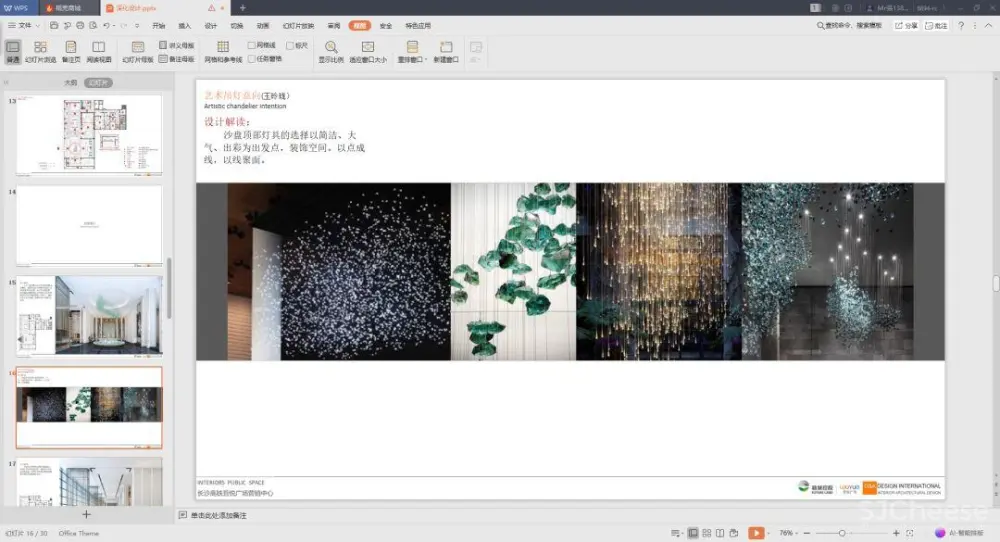Click the Share (分享) button
Screen dimensions: 1000x542
click(905, 25)
